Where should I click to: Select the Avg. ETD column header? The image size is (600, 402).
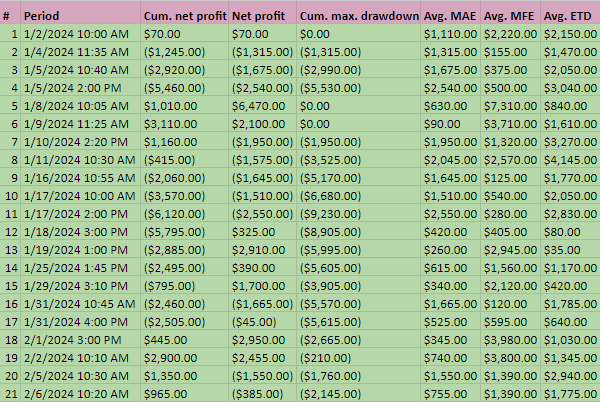570,15
